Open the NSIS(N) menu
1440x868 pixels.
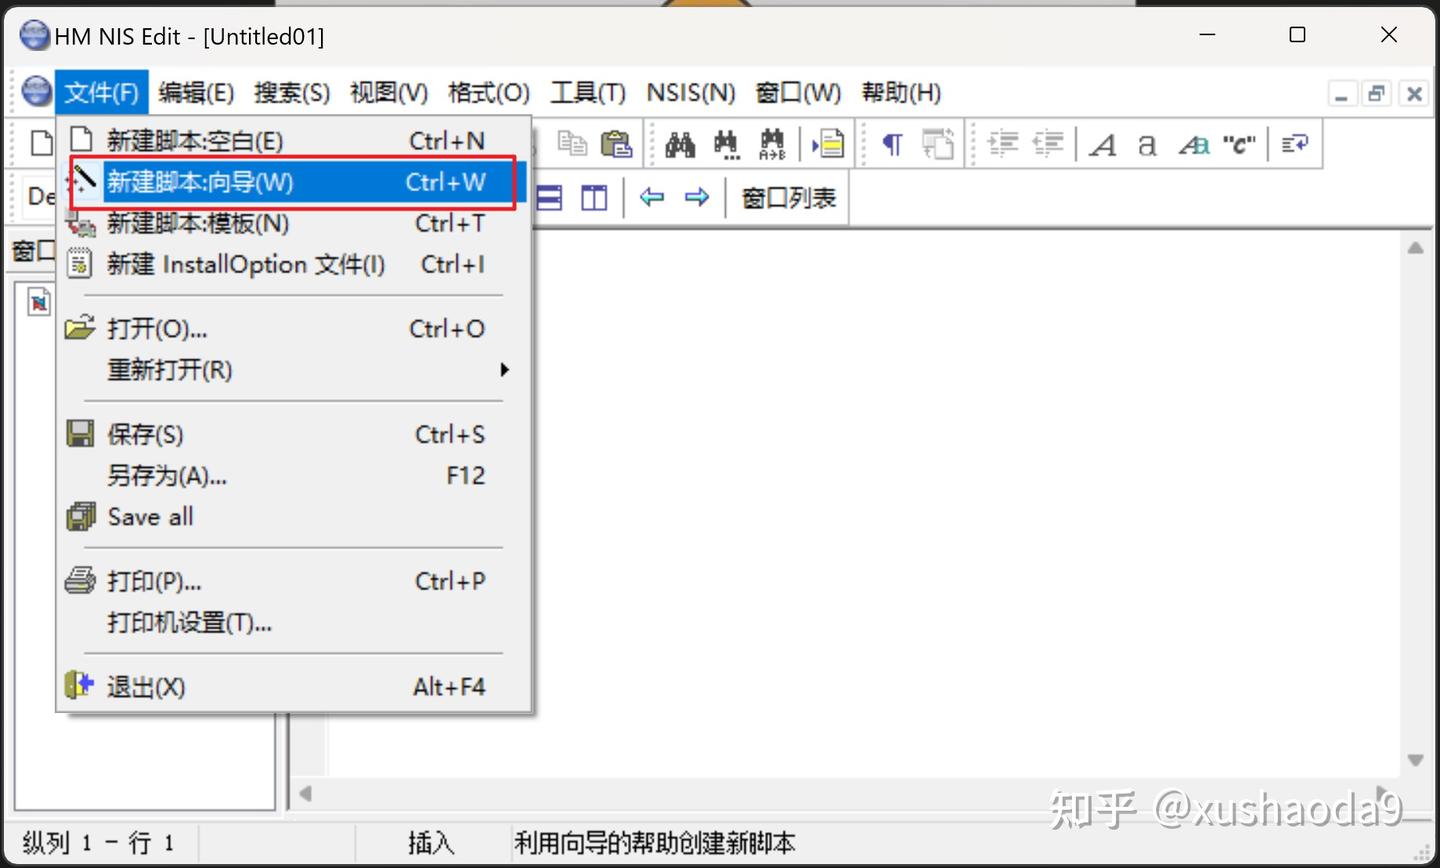pos(689,92)
